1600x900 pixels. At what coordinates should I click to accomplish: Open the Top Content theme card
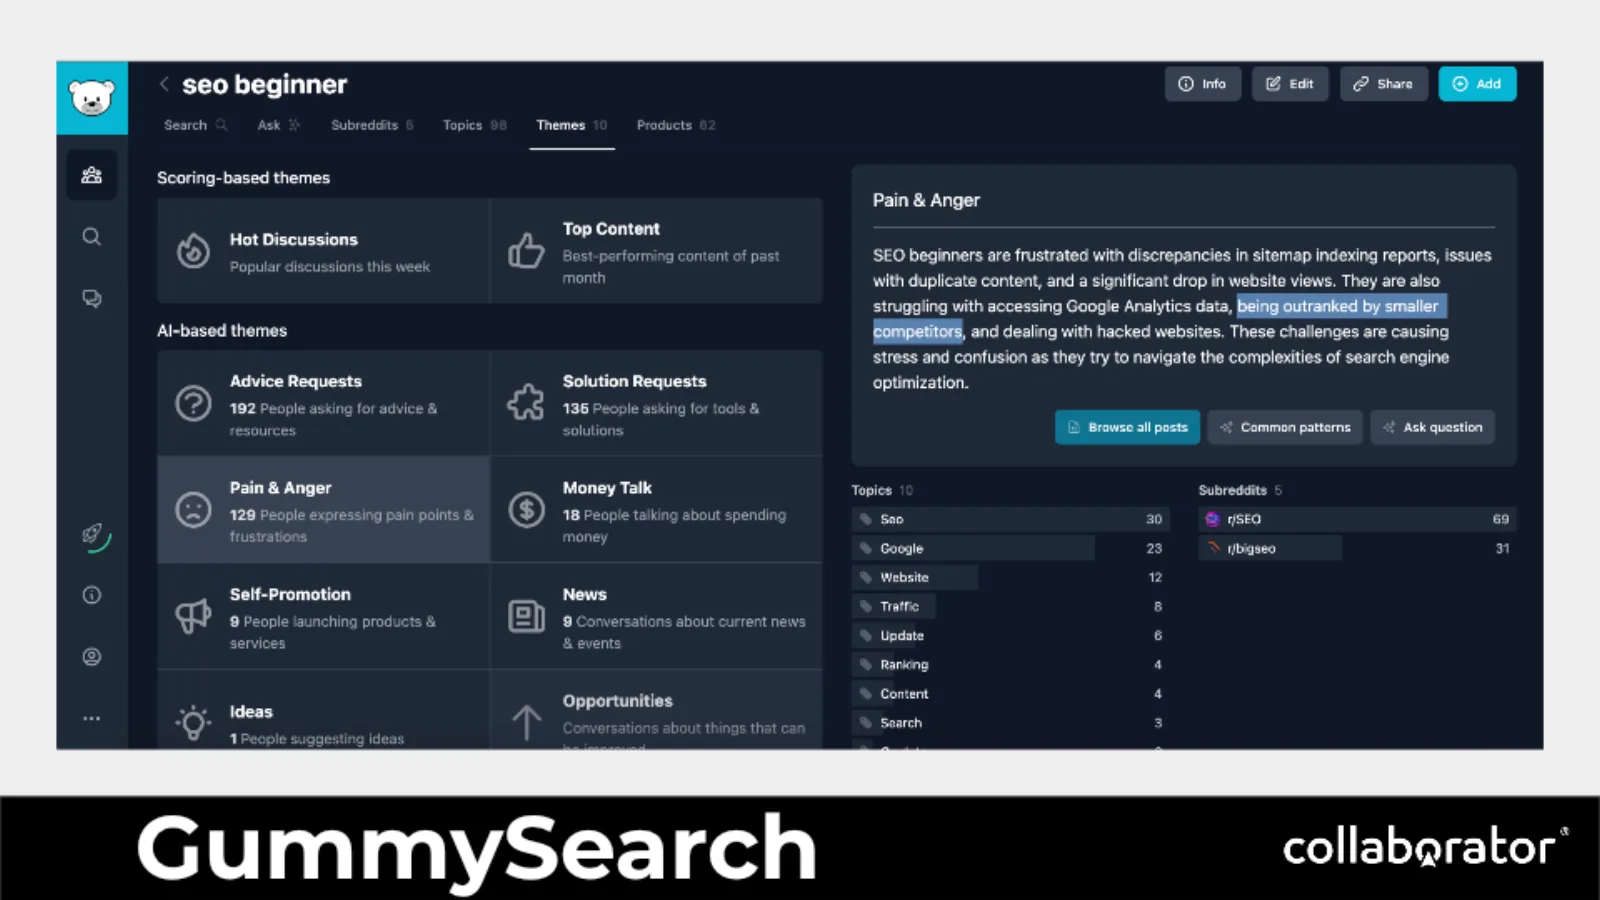point(656,251)
